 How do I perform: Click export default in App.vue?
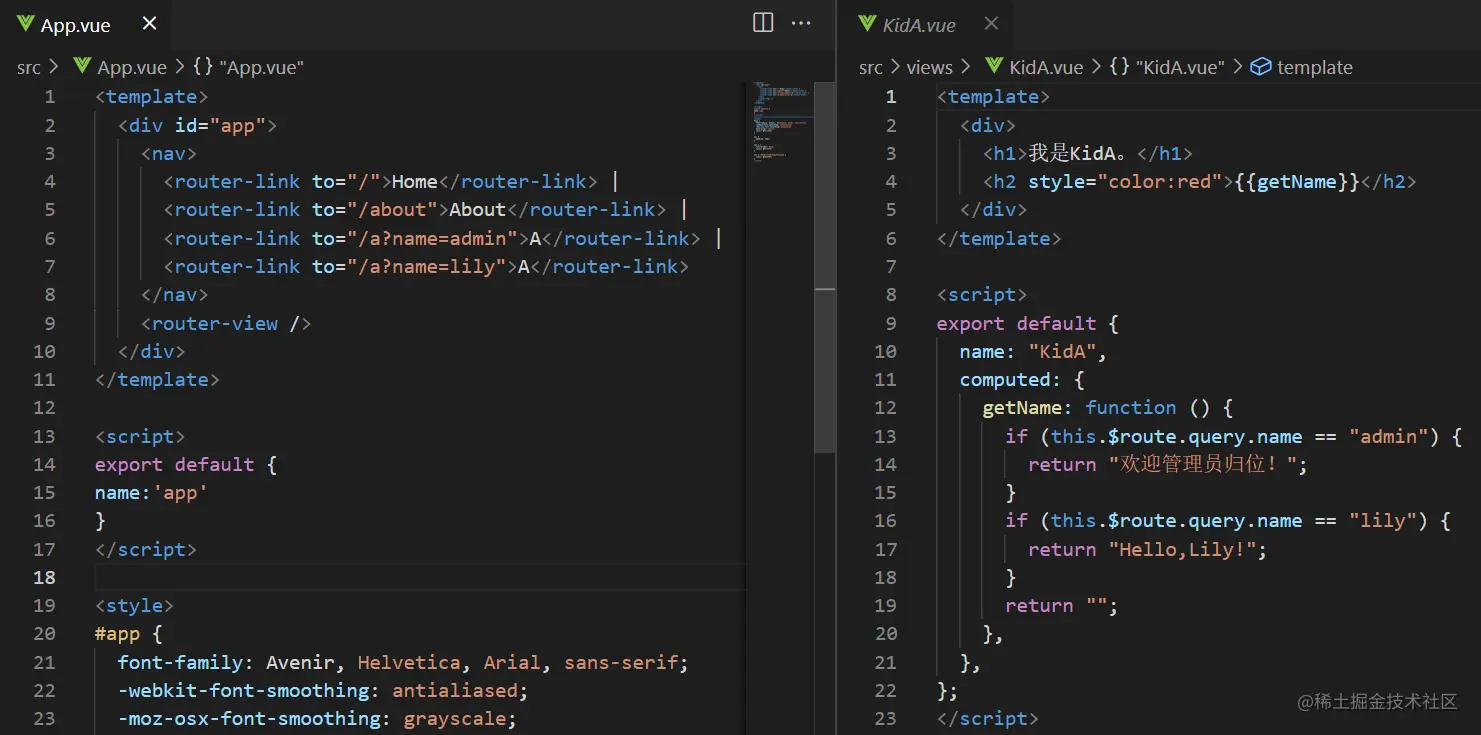pos(175,464)
